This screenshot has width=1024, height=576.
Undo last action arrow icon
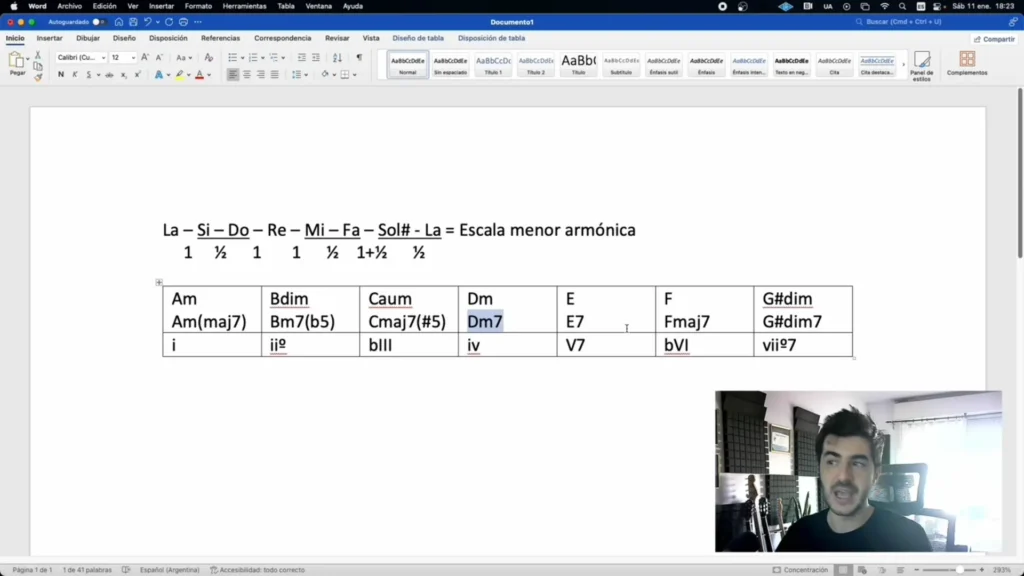pyautogui.click(x=148, y=22)
